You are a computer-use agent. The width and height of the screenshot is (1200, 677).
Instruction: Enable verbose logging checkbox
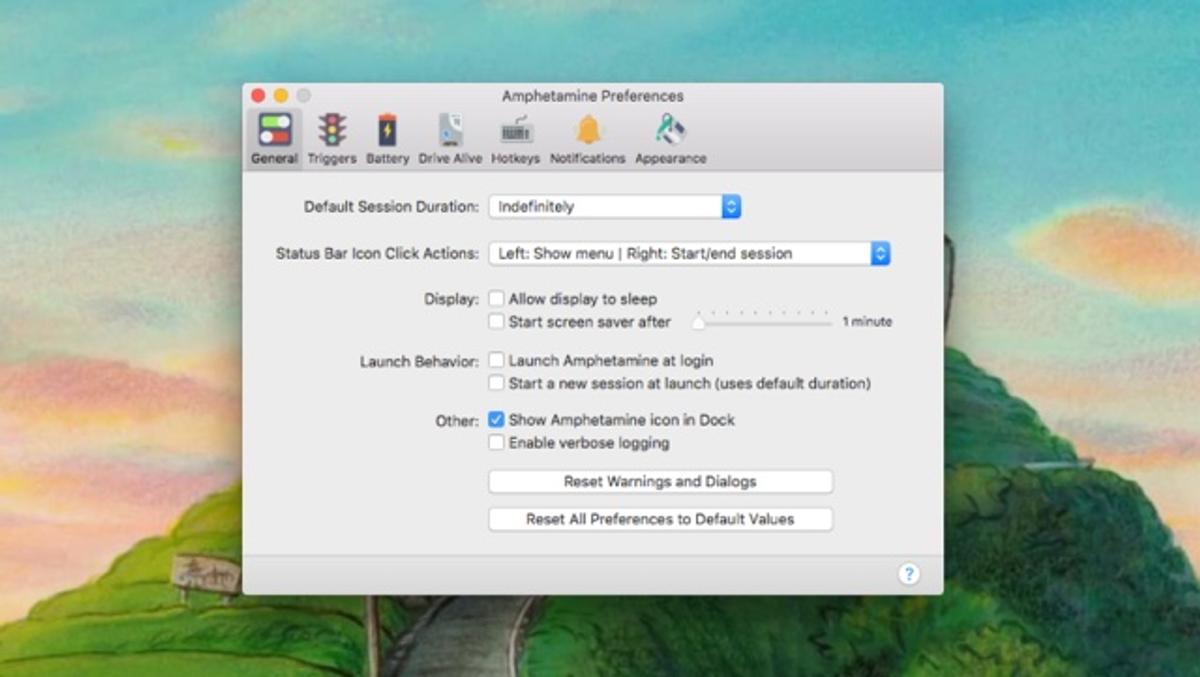(496, 443)
